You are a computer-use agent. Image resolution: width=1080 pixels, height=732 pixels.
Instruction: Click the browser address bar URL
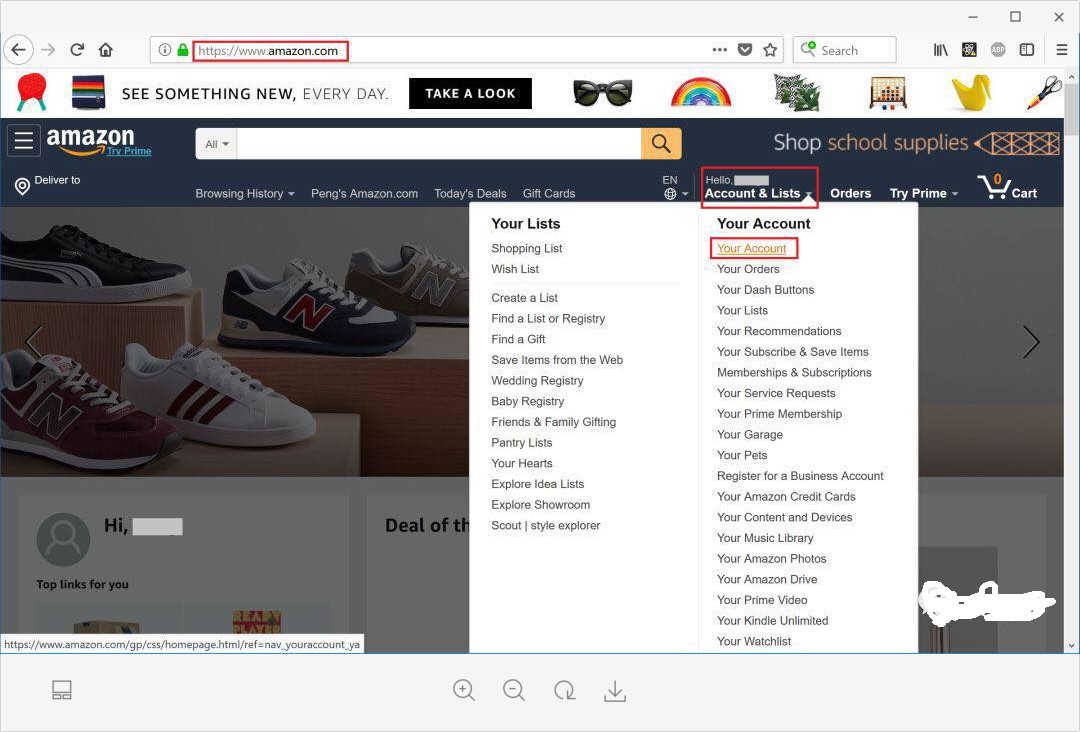(x=268, y=50)
